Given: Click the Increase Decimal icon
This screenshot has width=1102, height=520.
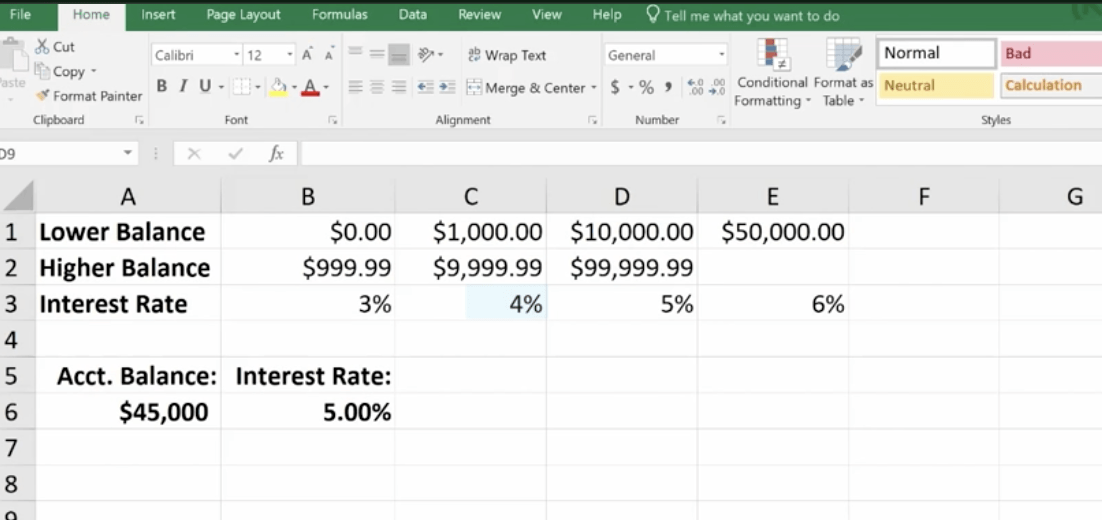Looking at the screenshot, I should coord(697,88).
